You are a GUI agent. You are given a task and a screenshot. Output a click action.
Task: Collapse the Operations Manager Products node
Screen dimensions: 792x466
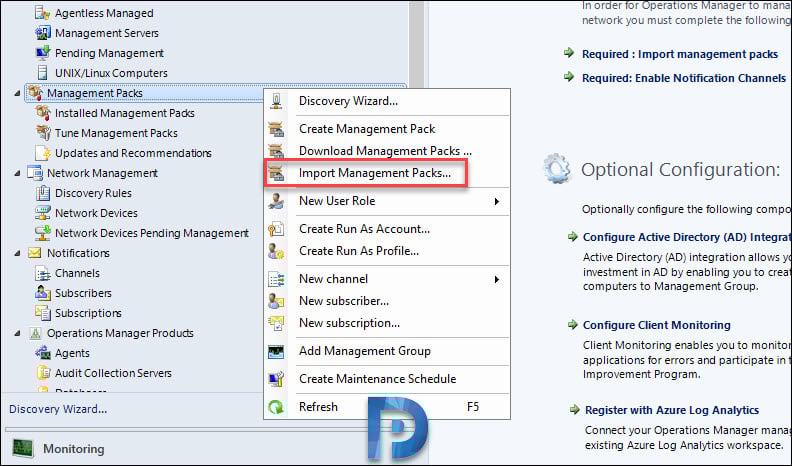click(17, 333)
